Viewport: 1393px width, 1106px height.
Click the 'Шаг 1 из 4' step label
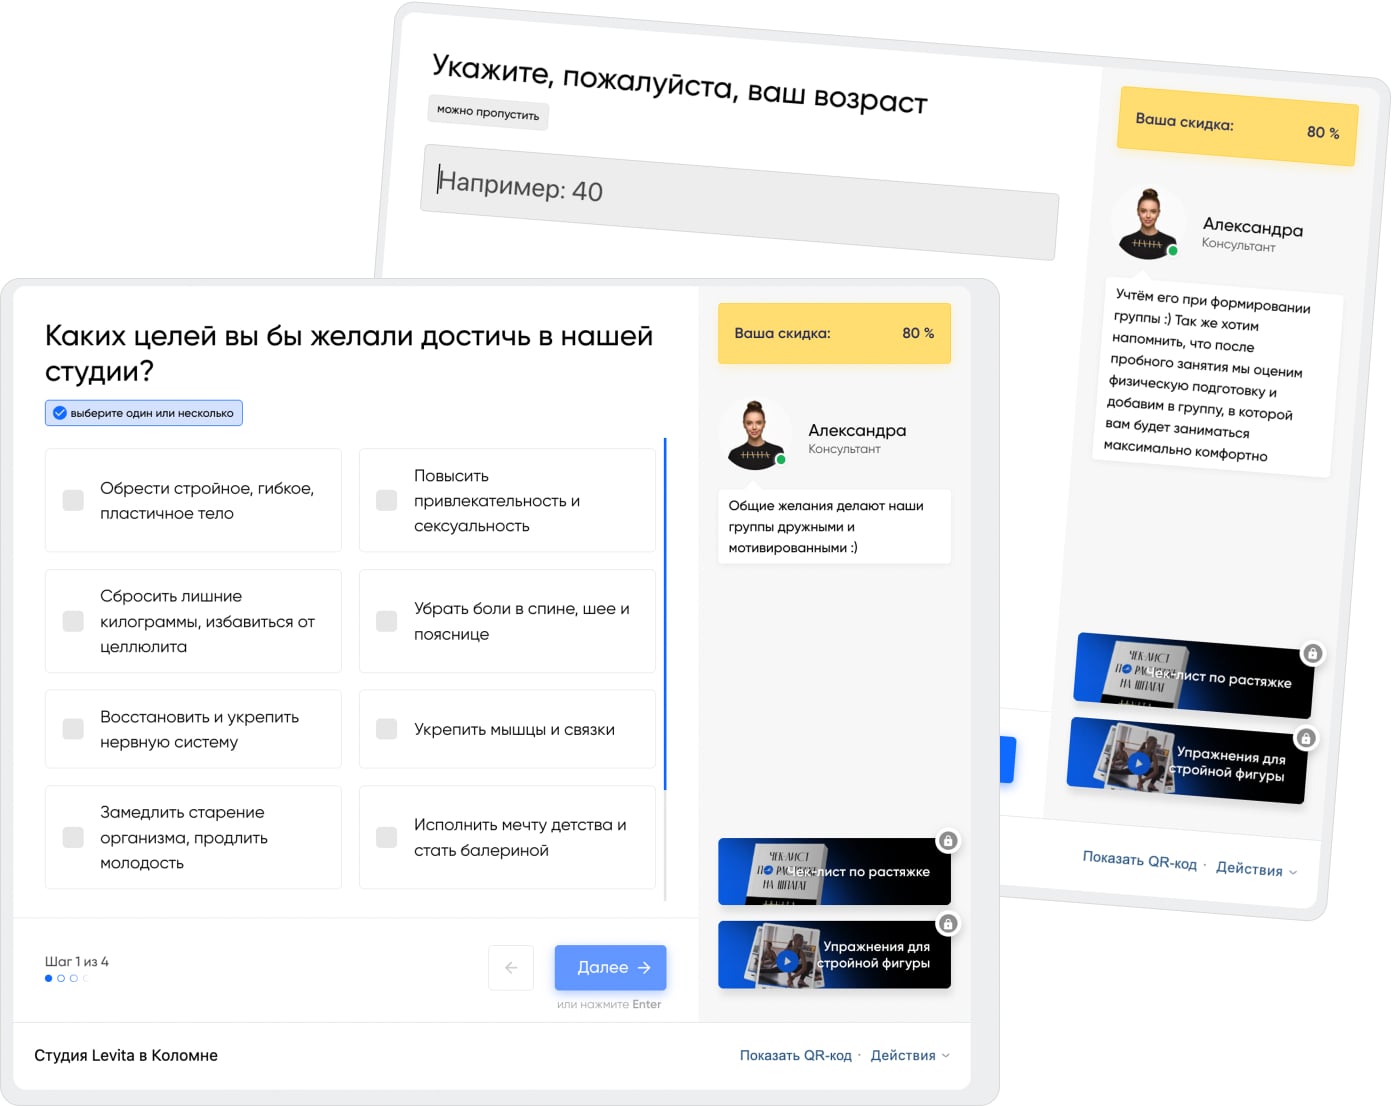point(77,961)
